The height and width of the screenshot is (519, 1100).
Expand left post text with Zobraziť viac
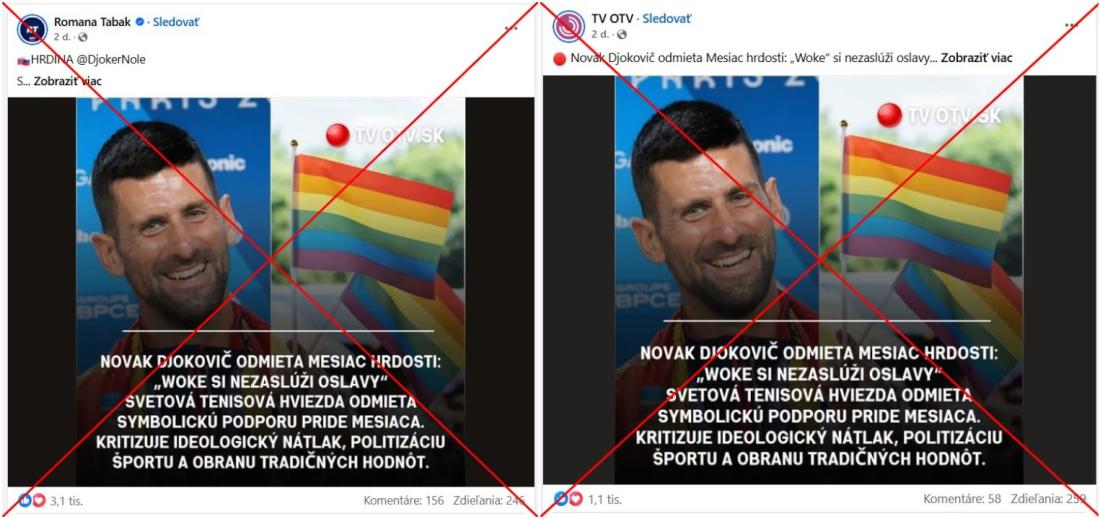point(67,81)
